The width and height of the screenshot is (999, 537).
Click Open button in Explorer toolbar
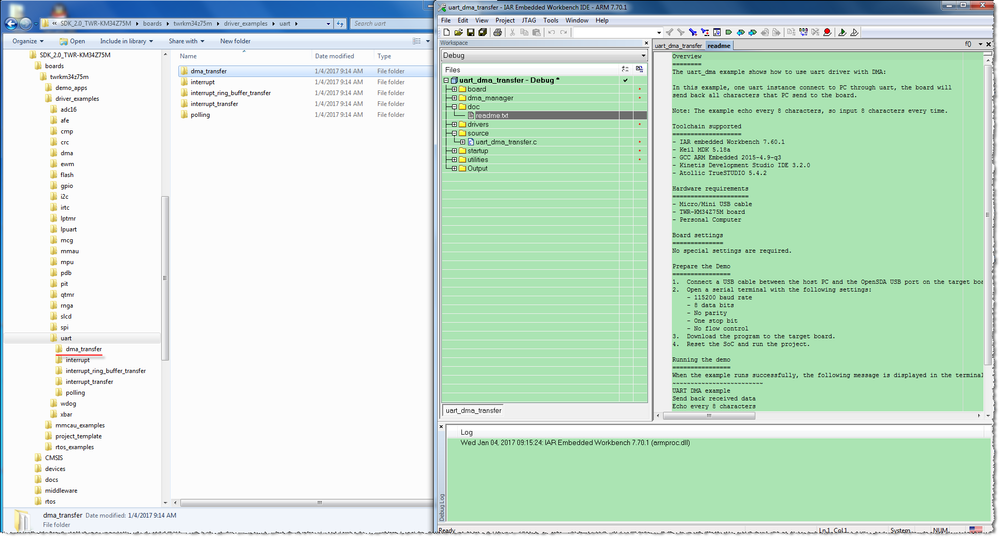pyautogui.click(x=73, y=41)
